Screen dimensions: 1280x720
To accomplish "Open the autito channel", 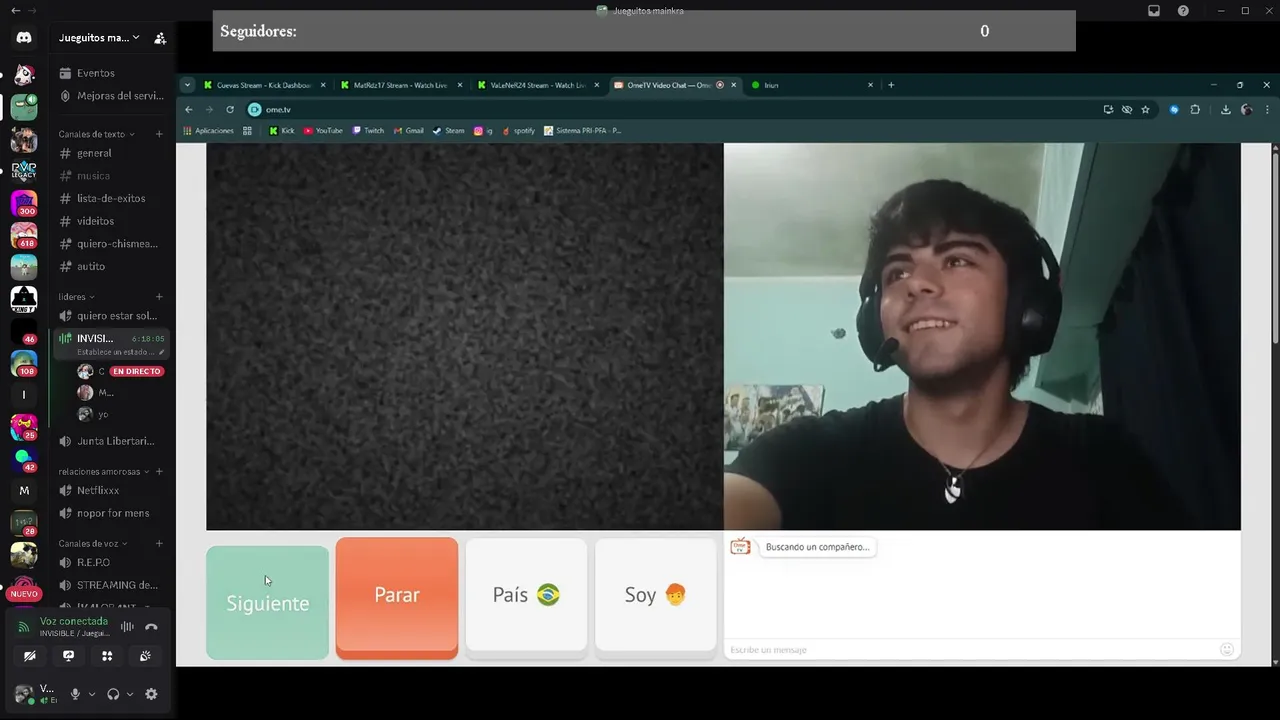I will click(110, 266).
